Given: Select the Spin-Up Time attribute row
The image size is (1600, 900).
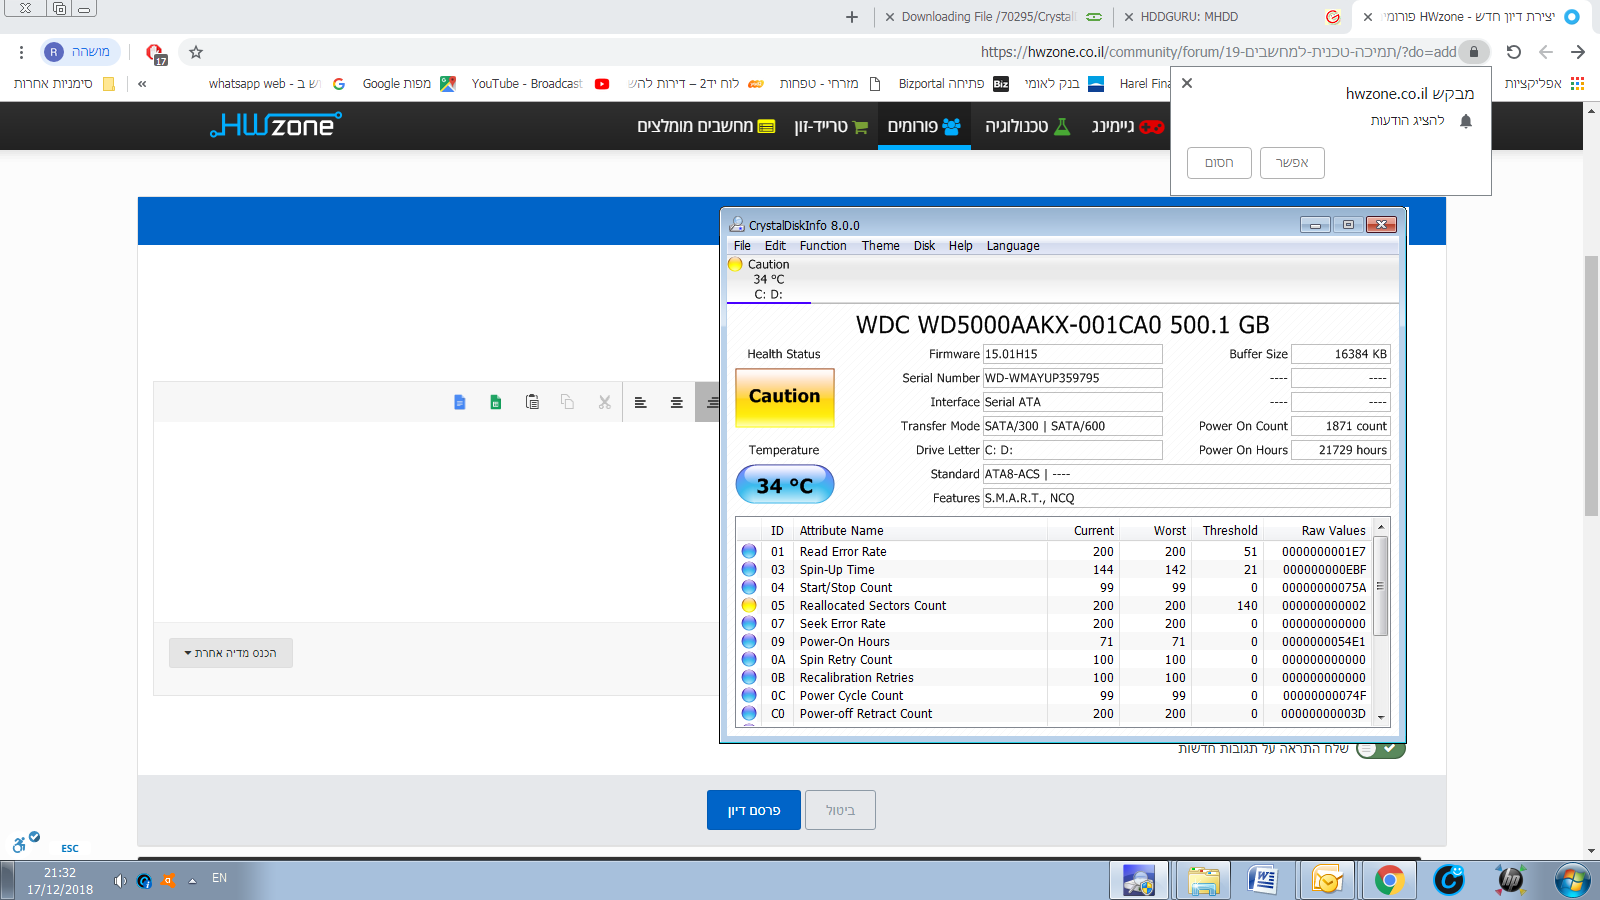Looking at the screenshot, I should pyautogui.click(x=1055, y=570).
